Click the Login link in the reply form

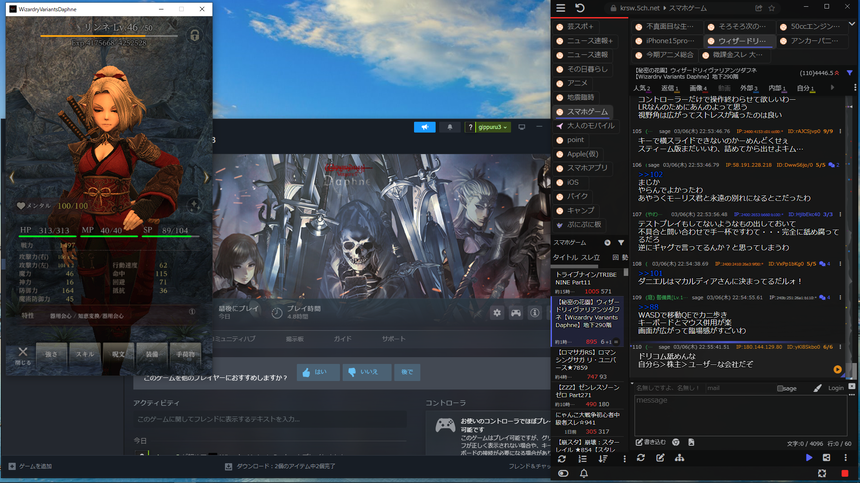[x=836, y=388]
